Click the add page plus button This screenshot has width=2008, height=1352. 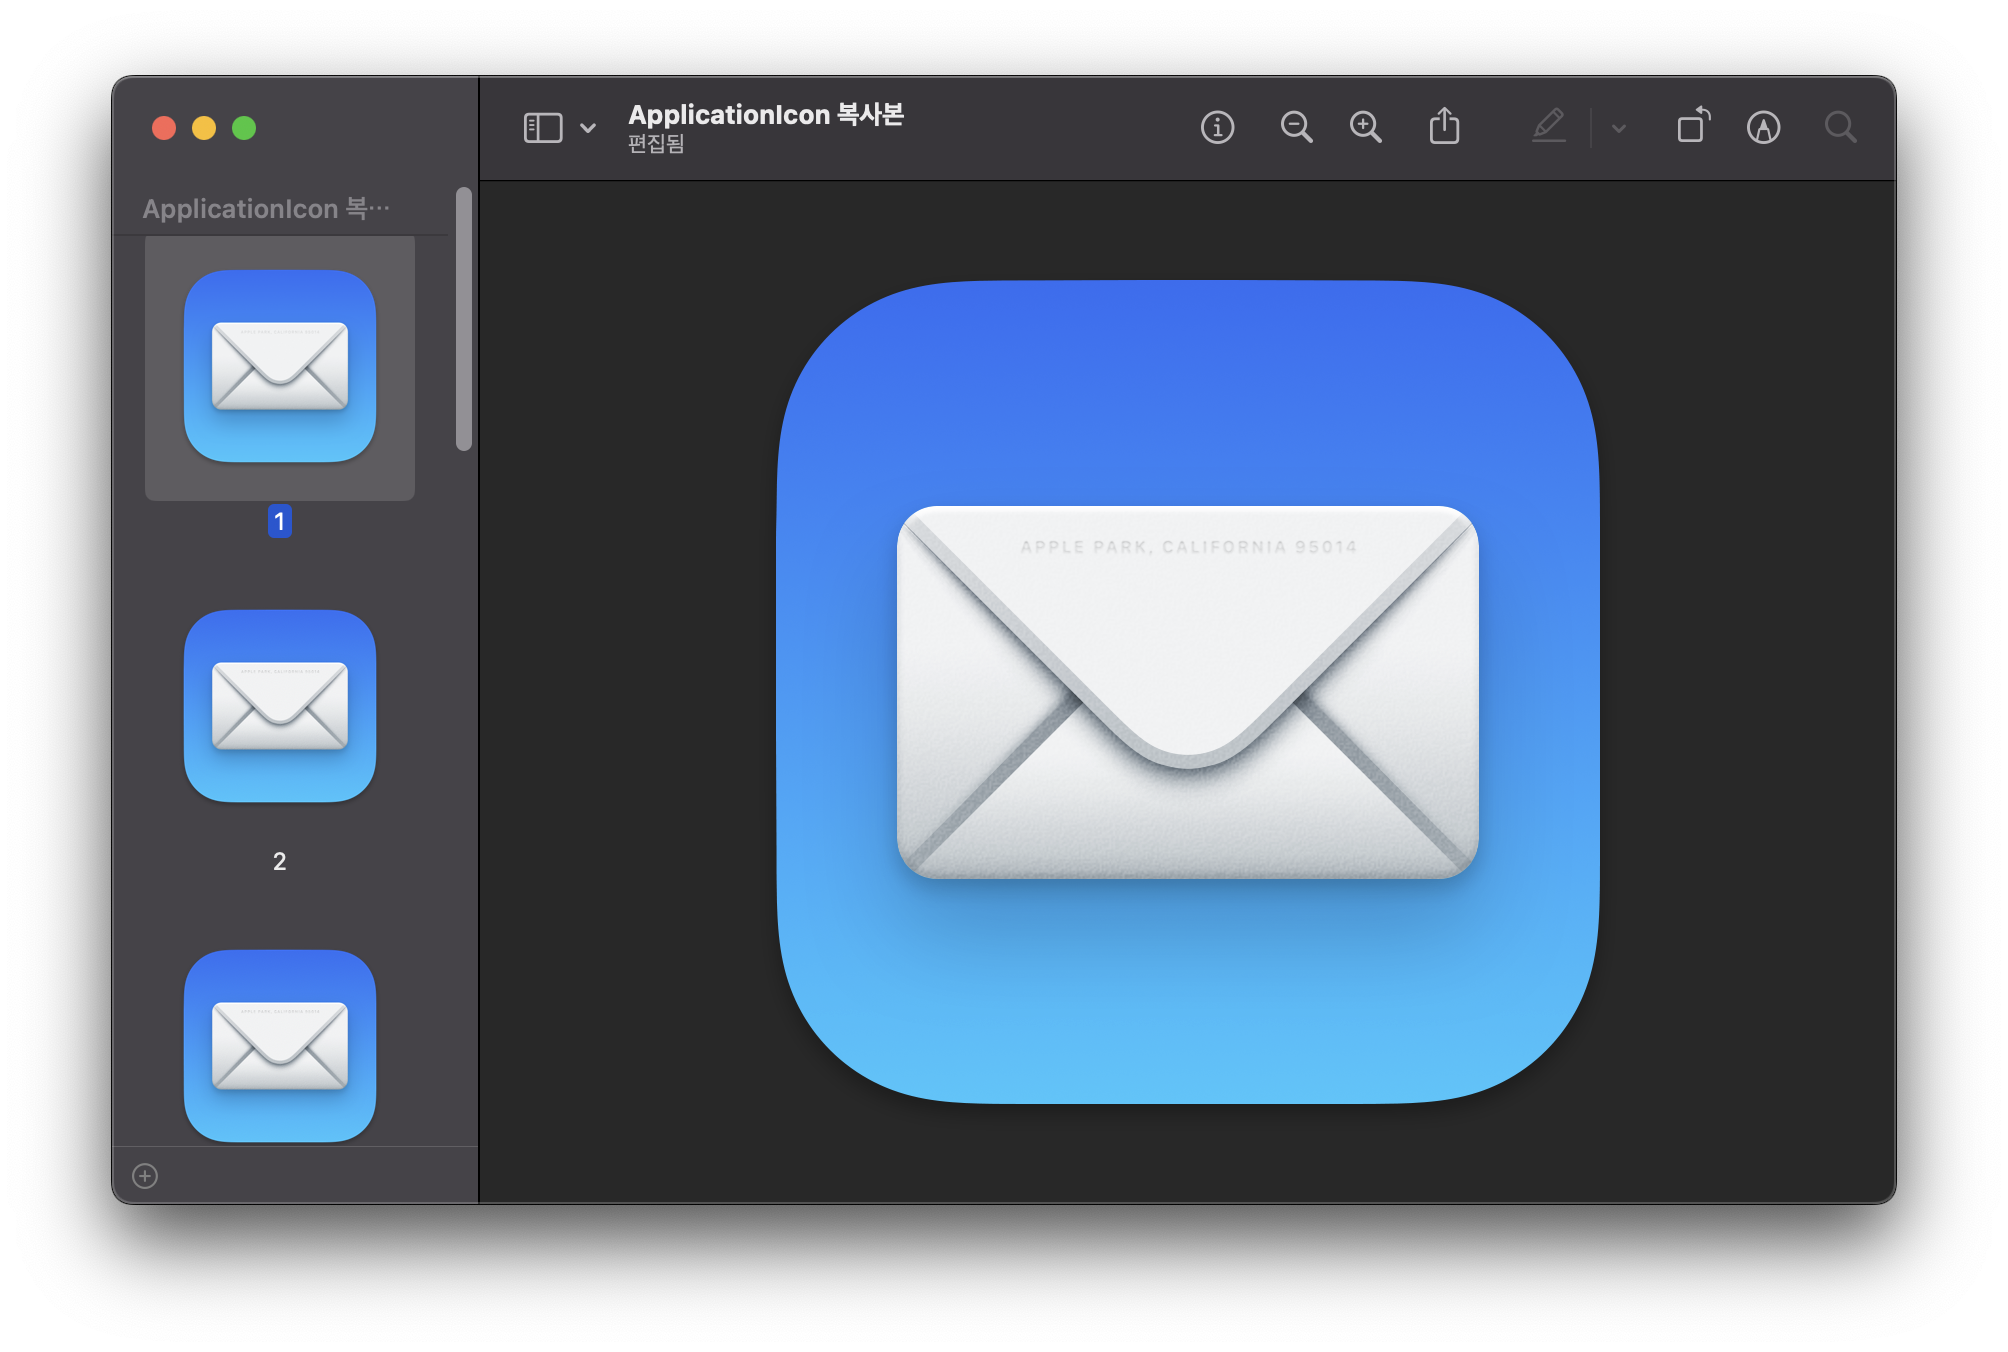point(145,1176)
